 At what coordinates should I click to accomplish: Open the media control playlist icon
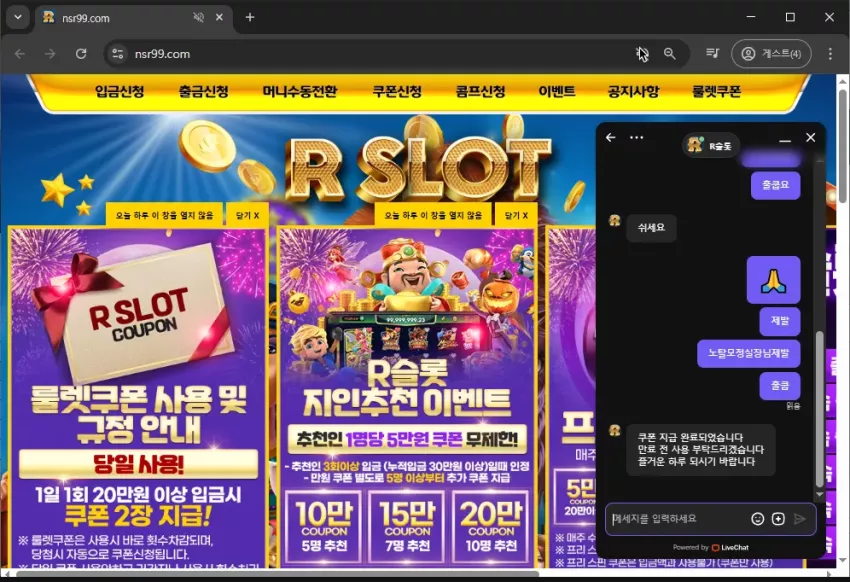[712, 53]
